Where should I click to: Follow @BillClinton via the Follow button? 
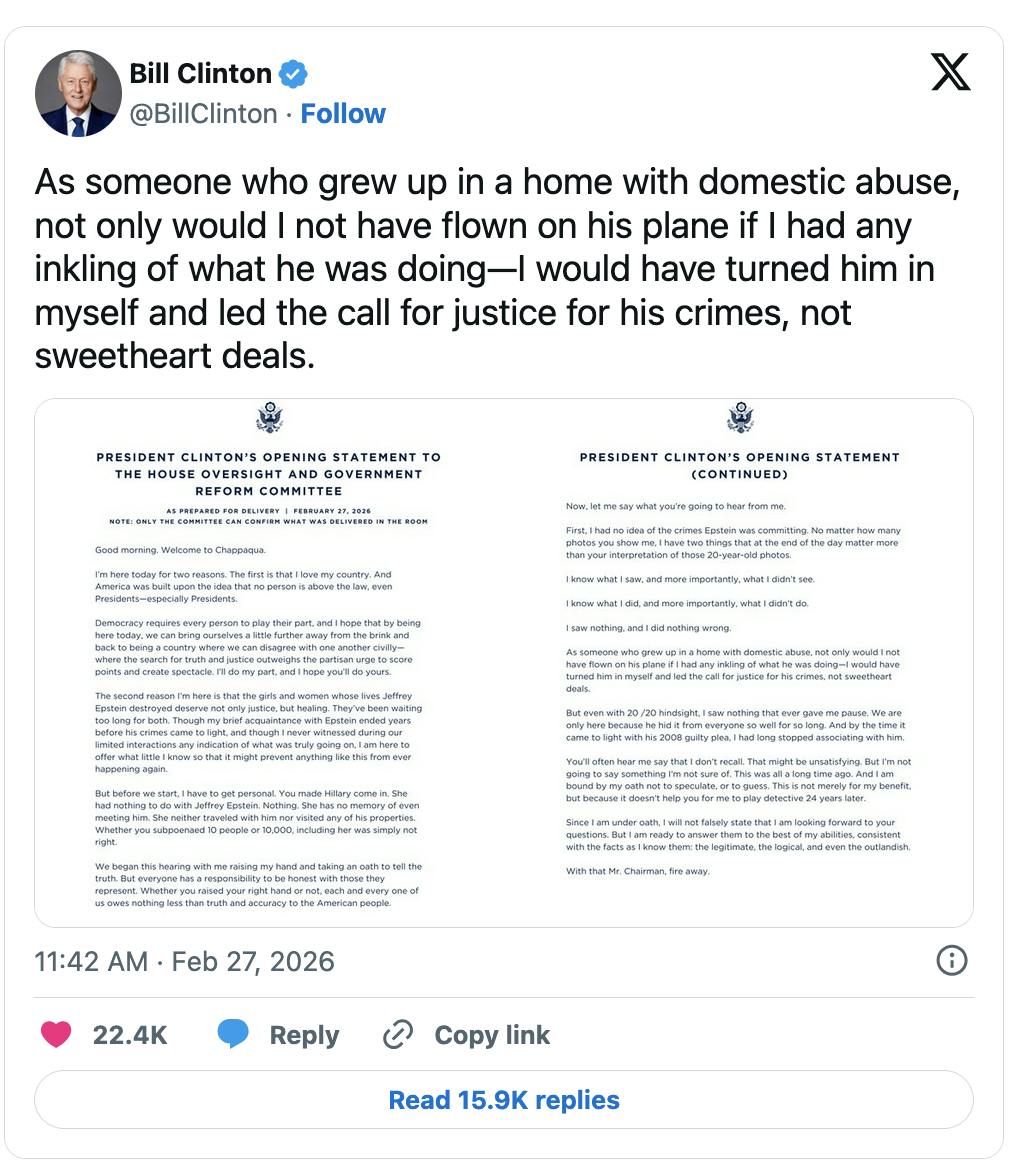click(344, 113)
